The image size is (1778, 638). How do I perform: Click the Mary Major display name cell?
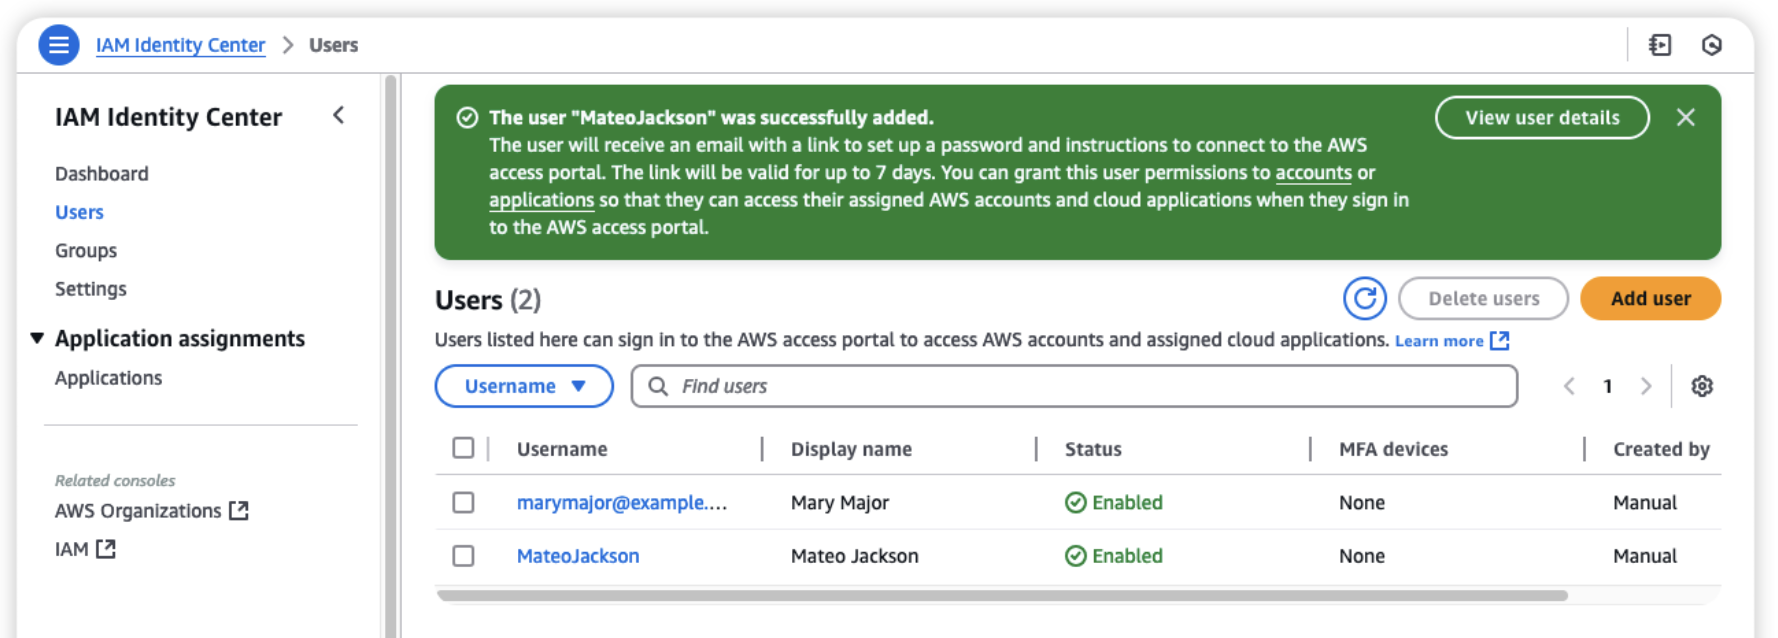[x=840, y=503]
